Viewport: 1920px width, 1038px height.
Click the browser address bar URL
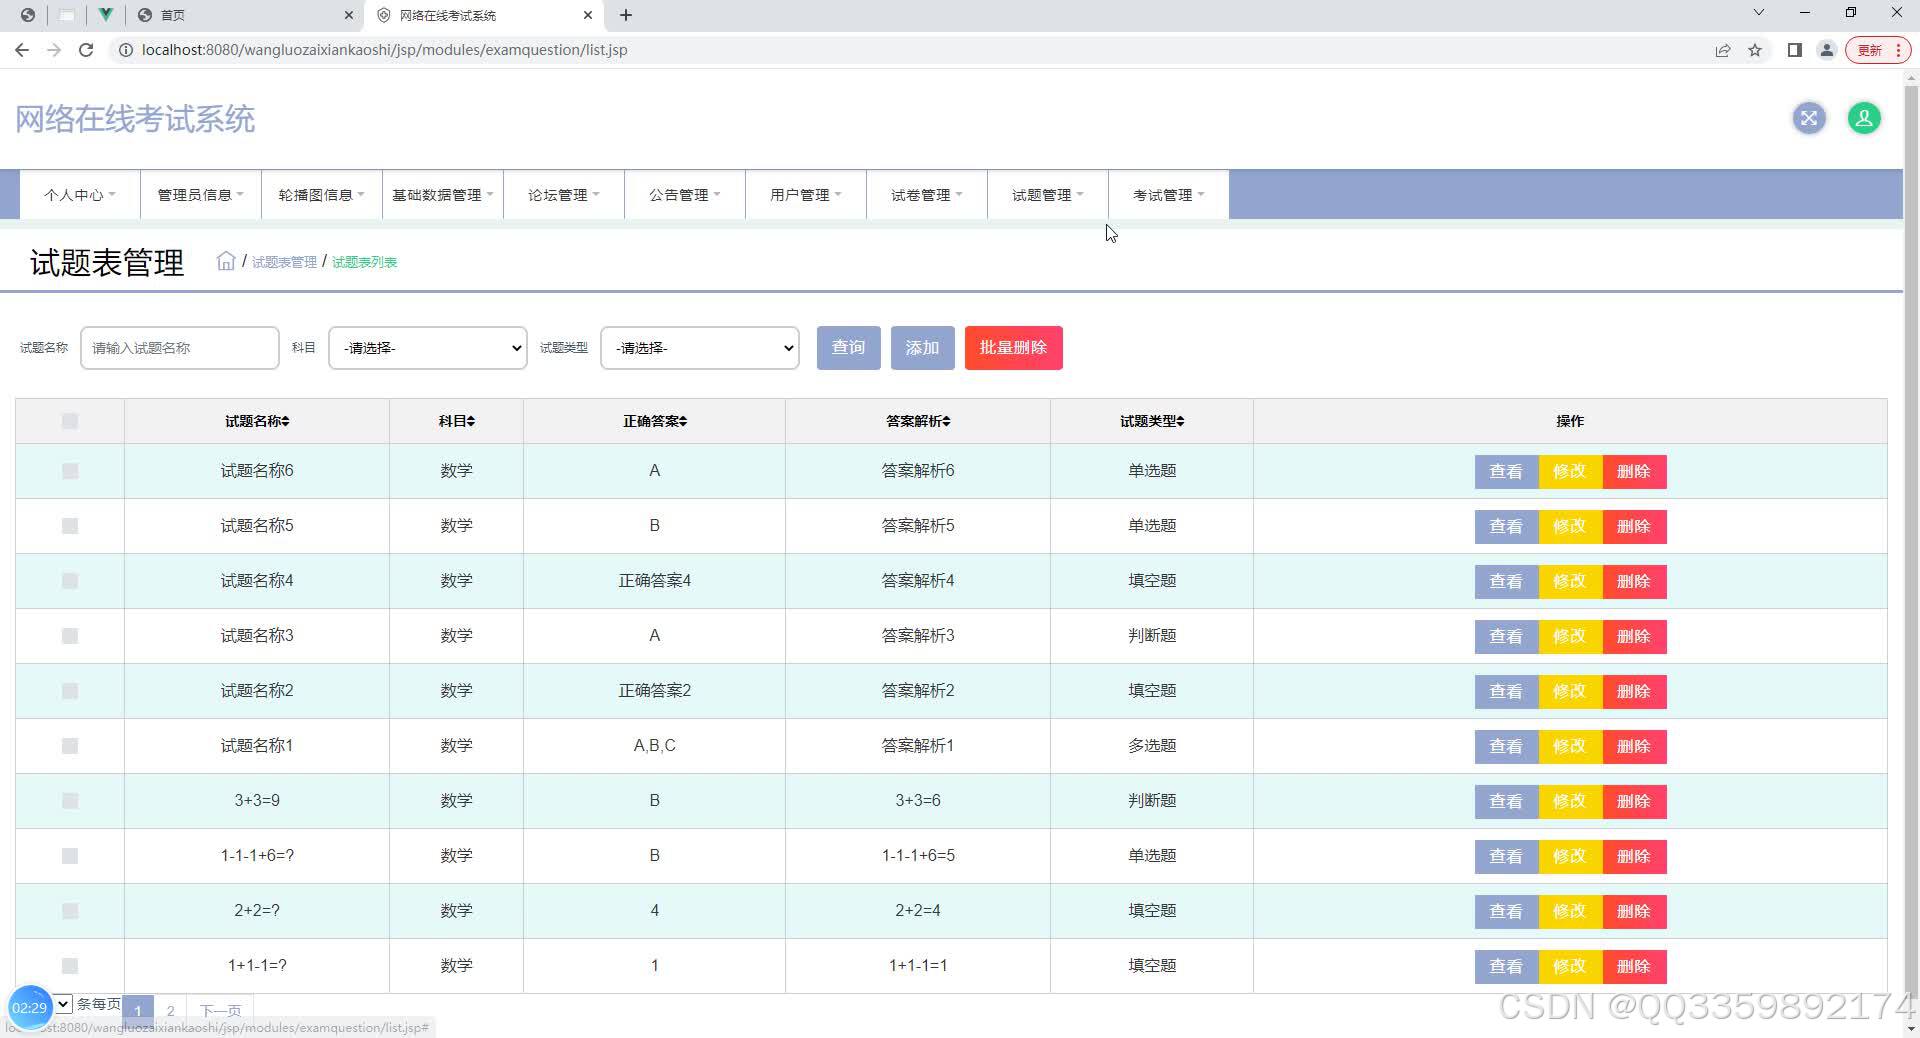pos(385,50)
